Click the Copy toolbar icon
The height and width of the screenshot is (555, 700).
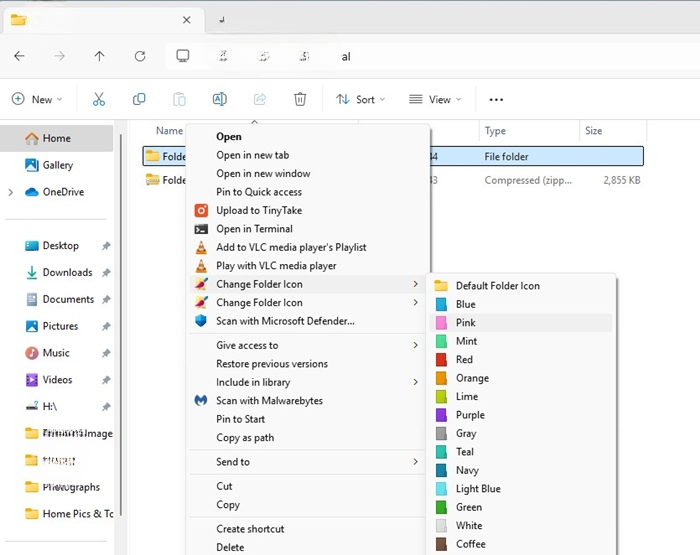[139, 99]
